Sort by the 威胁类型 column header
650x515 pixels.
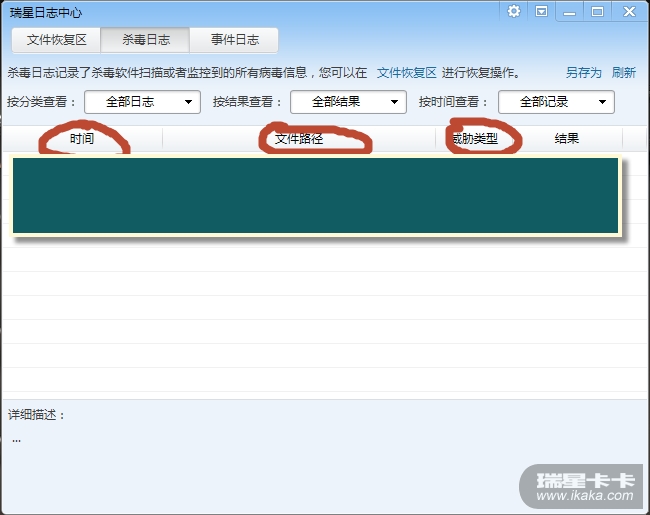coord(474,138)
